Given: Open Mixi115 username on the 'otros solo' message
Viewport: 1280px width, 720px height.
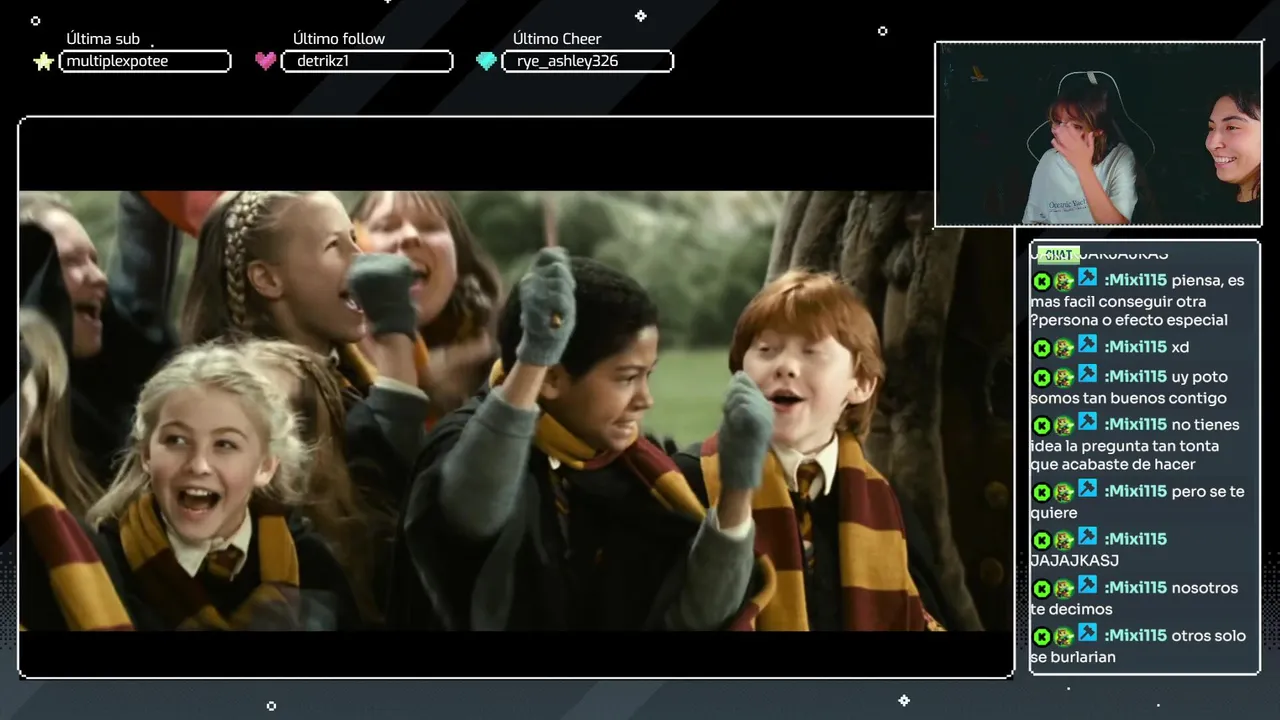Looking at the screenshot, I should 1135,636.
